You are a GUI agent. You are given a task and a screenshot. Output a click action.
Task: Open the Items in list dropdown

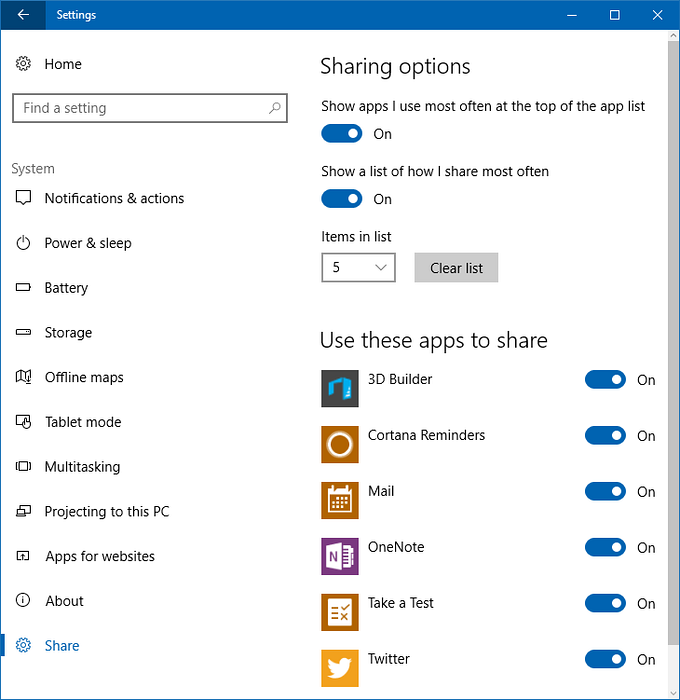tap(358, 268)
